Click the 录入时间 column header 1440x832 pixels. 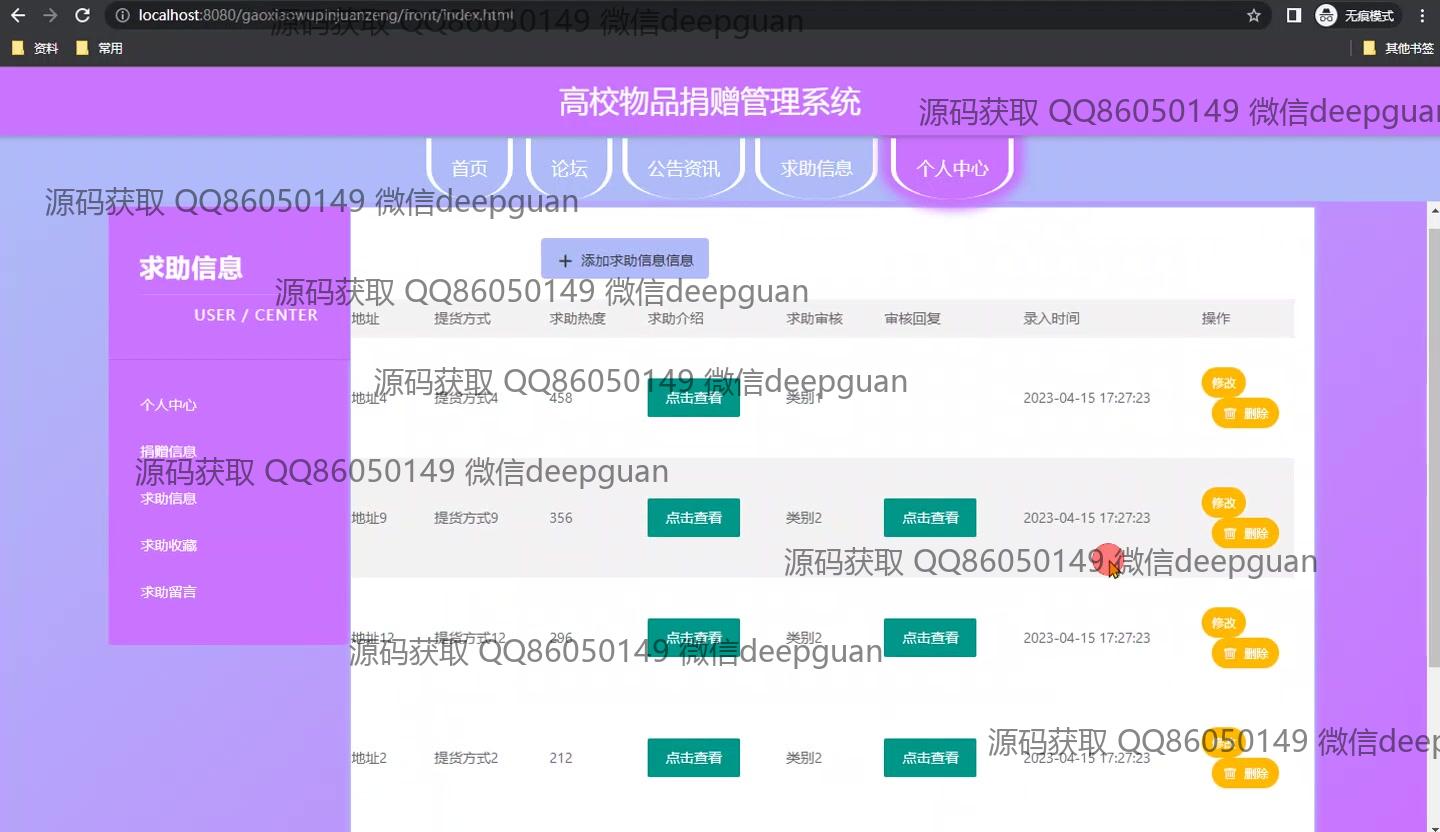(x=1051, y=319)
